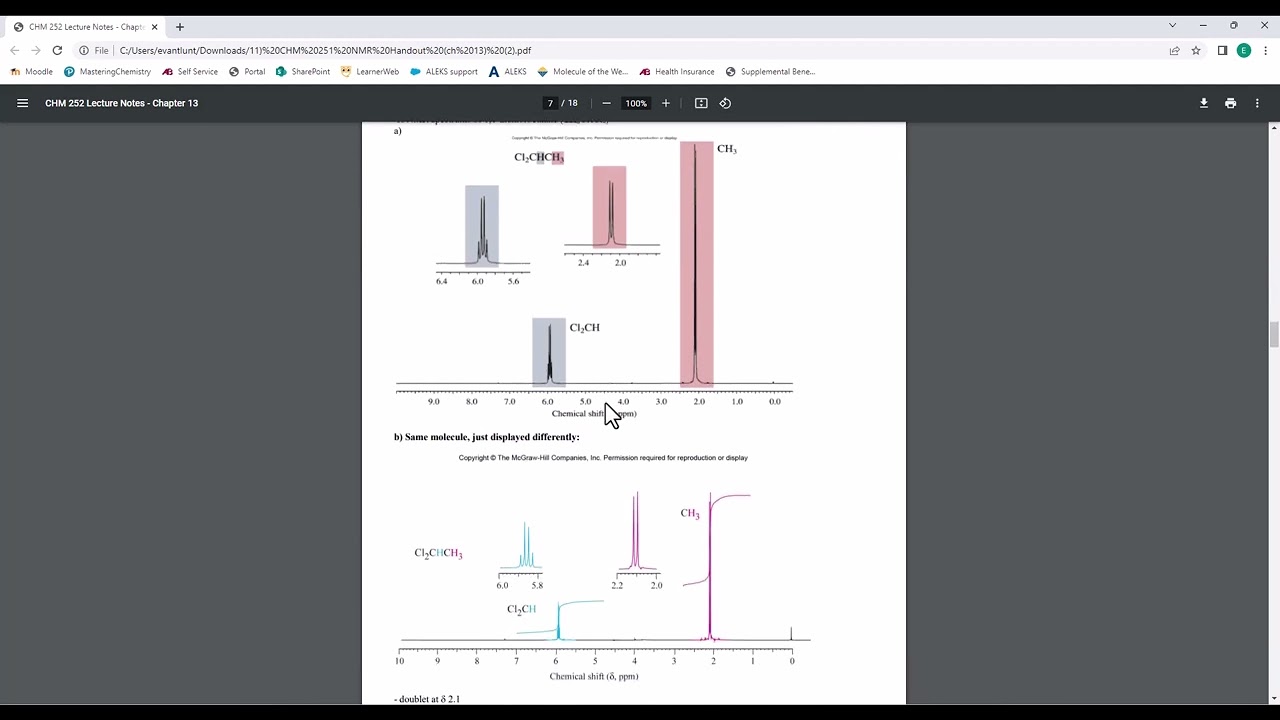Viewport: 1280px width, 720px height.
Task: Bookmark this tab with star icon
Action: point(1196,50)
